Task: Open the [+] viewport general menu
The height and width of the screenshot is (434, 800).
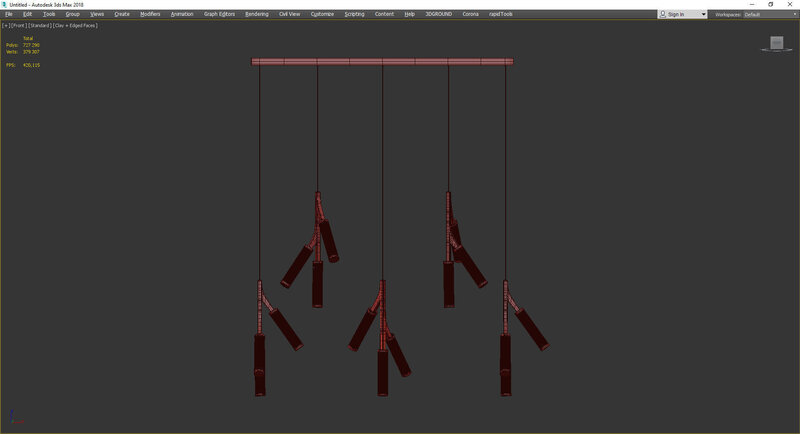Action: (5, 25)
